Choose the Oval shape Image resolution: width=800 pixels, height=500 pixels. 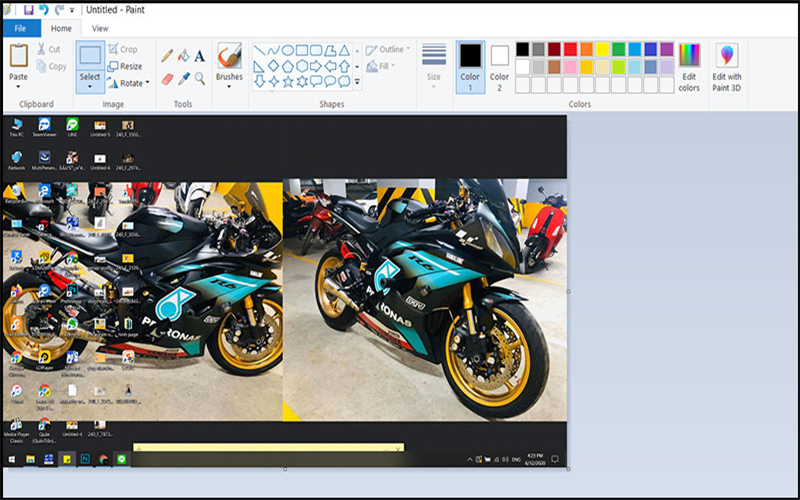tap(288, 50)
